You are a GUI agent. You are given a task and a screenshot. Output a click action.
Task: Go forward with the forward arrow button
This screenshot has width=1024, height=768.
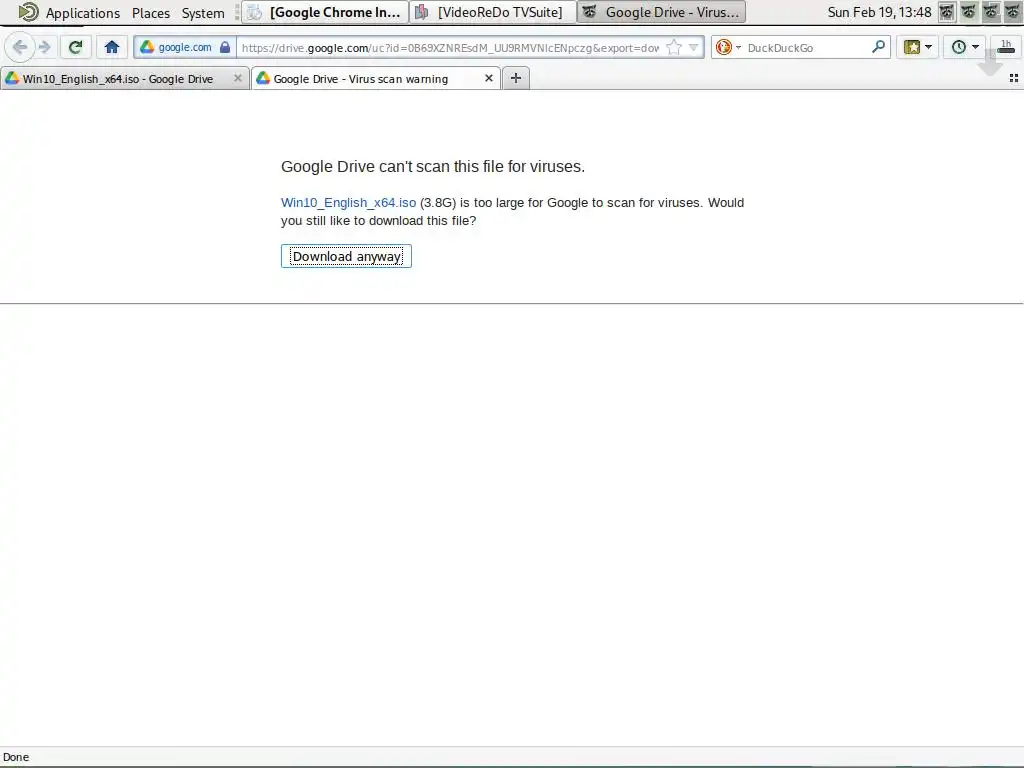[x=44, y=47]
